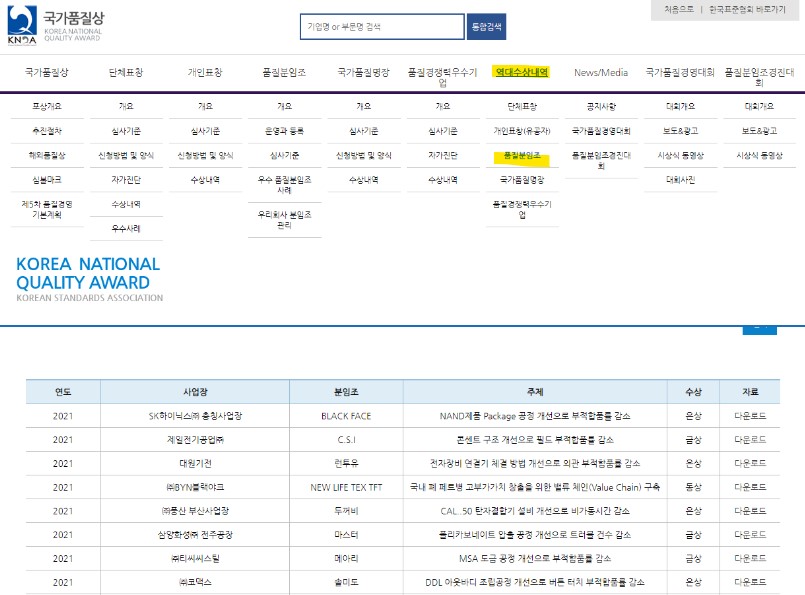Select highlighted 품질분임조 under 역대수상내역
This screenshot has height=595, width=805.
(x=522, y=156)
